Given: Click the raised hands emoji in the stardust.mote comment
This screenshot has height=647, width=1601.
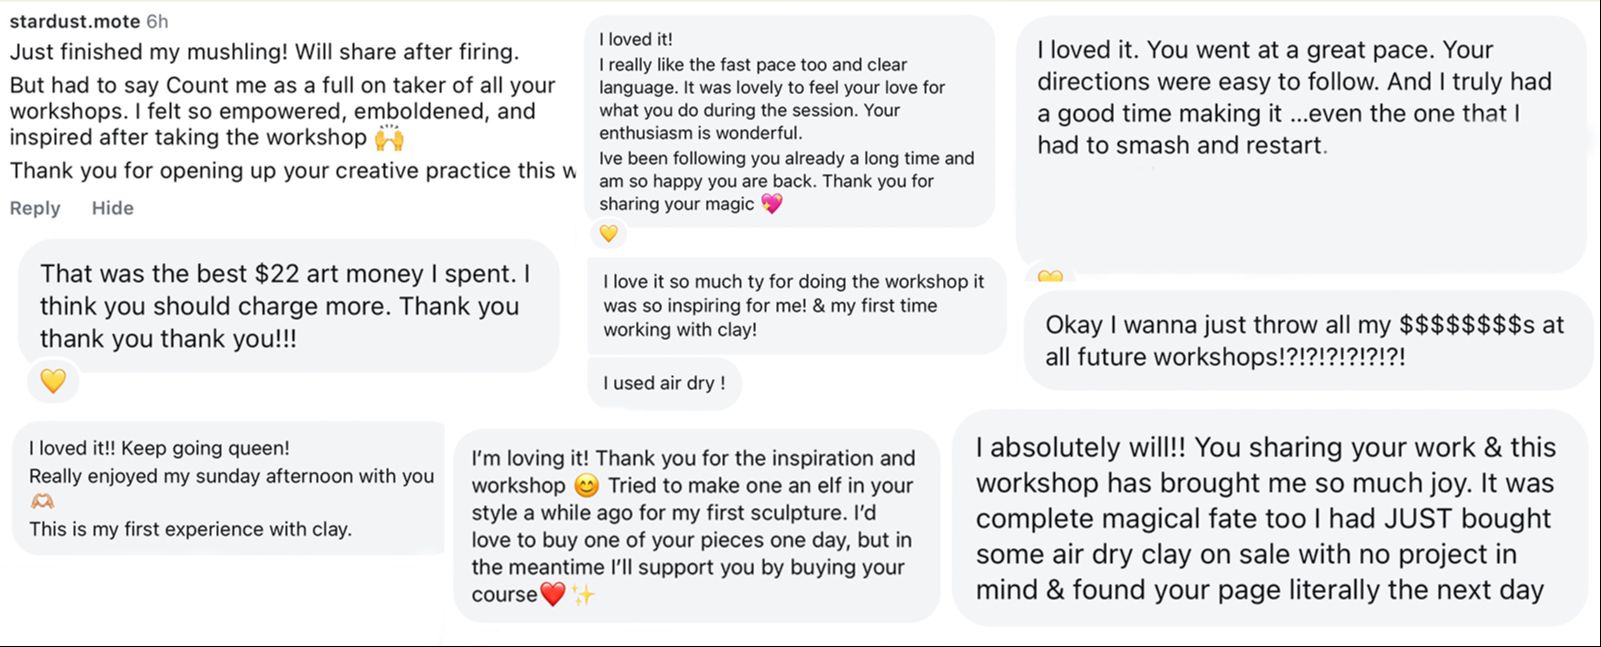Looking at the screenshot, I should [389, 138].
